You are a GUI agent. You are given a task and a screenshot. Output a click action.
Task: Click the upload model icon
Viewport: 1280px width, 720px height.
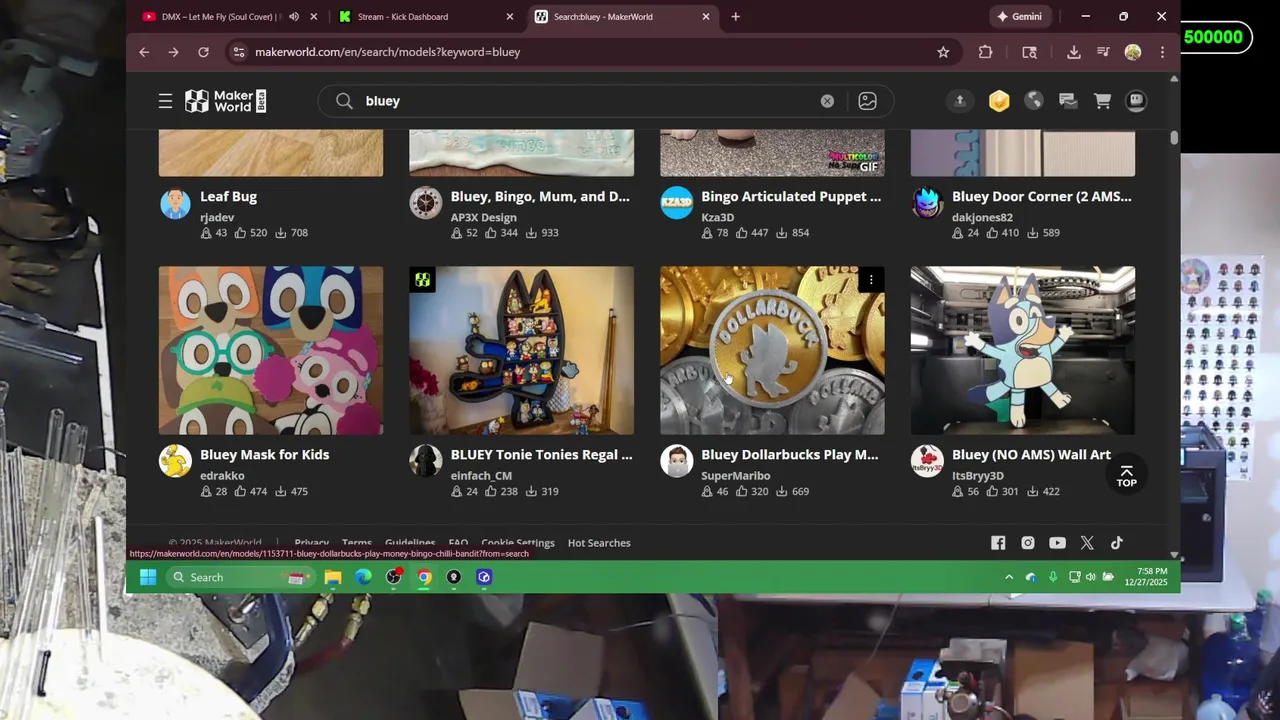click(x=960, y=101)
